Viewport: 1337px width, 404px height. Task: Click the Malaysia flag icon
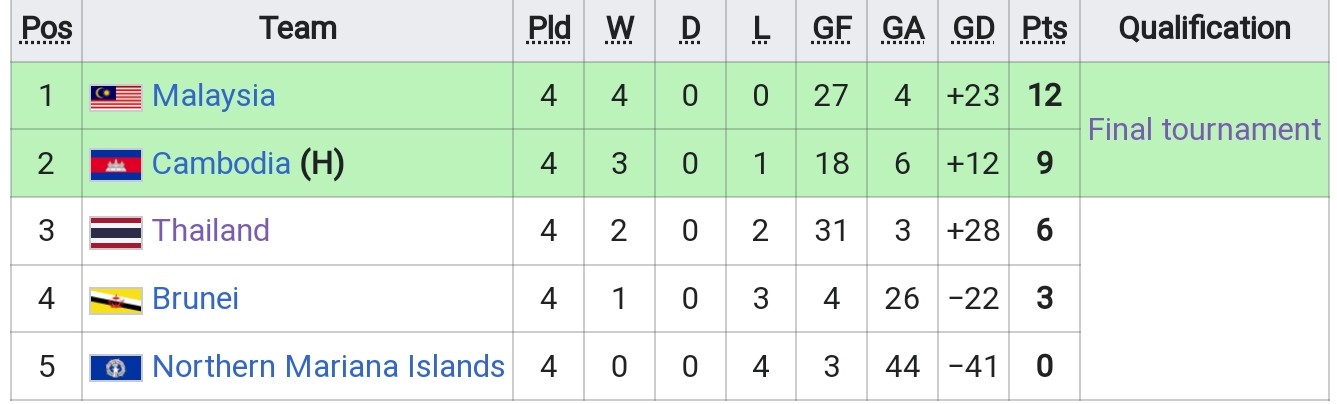116,97
